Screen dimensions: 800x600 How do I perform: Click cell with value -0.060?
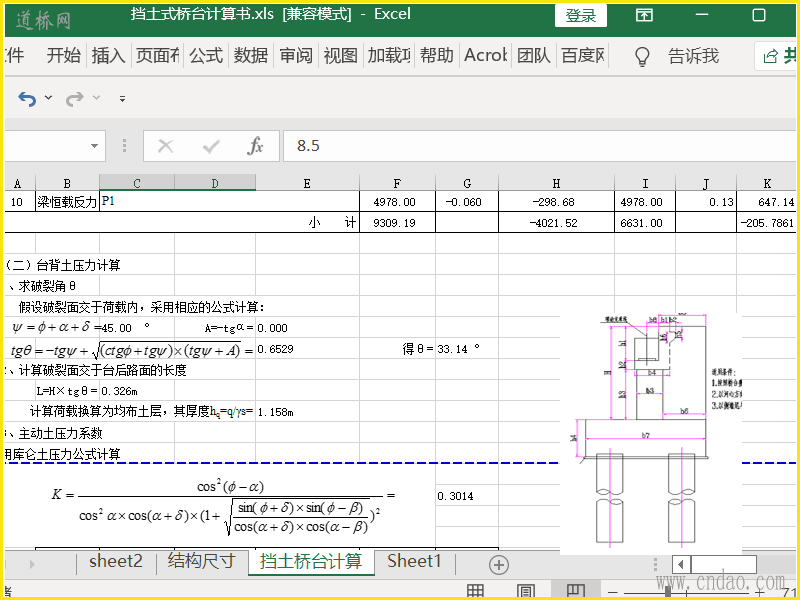click(467, 202)
